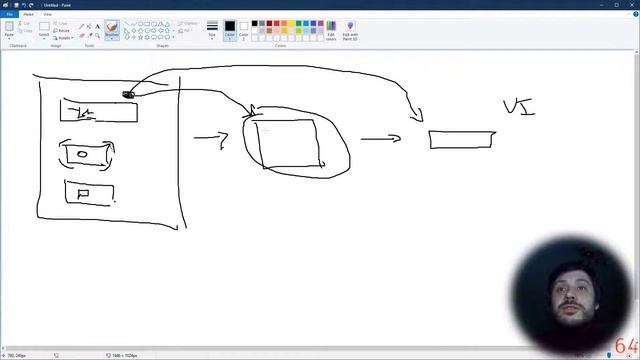Select the Oval shape
This screenshot has height=360, width=640.
click(140, 24)
